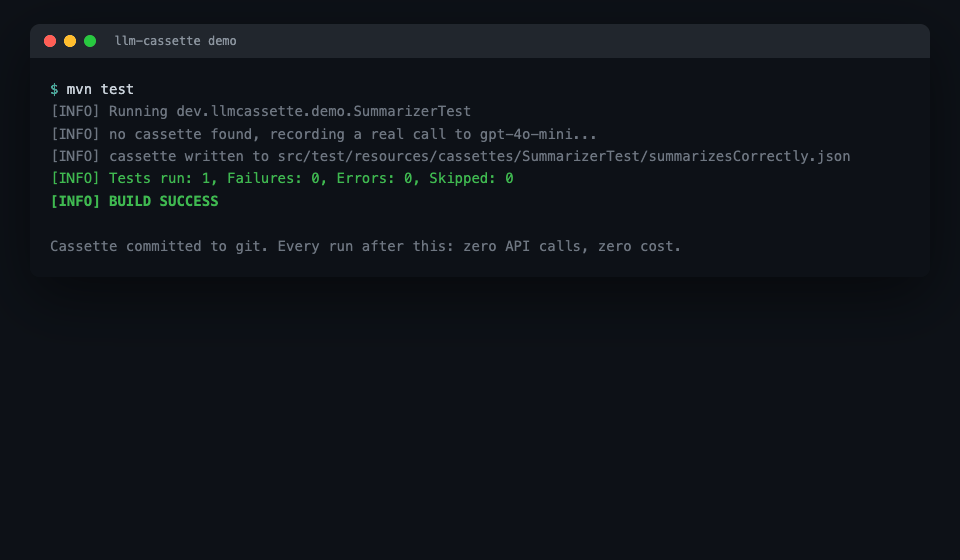Click the red close window button
Image resolution: width=960 pixels, height=560 pixels.
pyautogui.click(x=50, y=41)
